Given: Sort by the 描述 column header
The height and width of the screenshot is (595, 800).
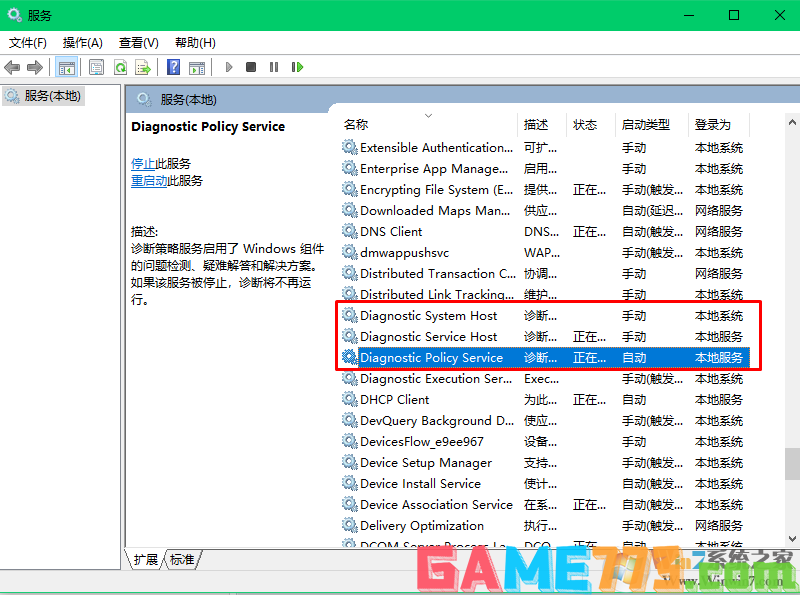Looking at the screenshot, I should click(542, 125).
